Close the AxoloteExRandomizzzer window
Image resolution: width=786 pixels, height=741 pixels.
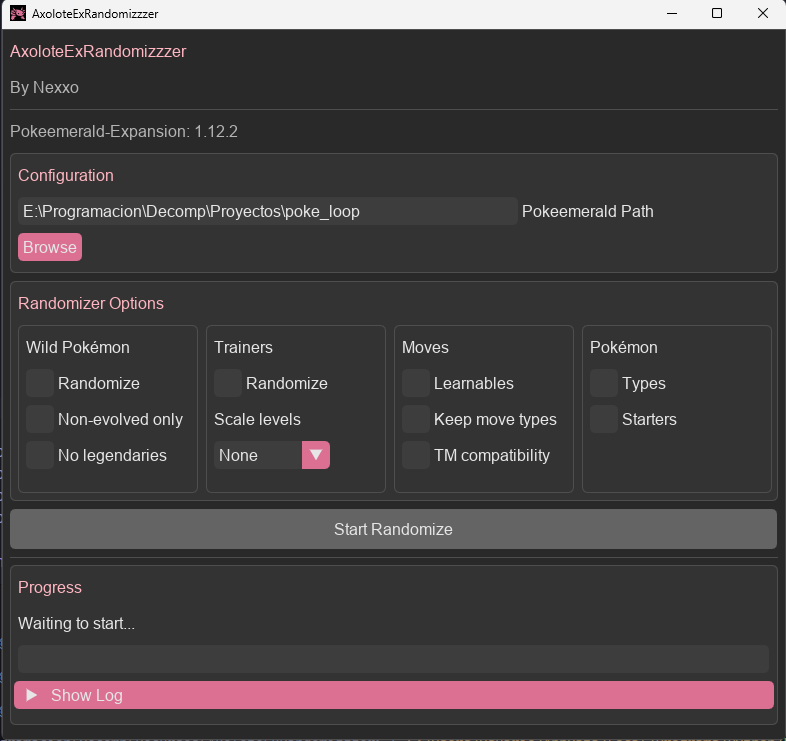click(x=763, y=14)
